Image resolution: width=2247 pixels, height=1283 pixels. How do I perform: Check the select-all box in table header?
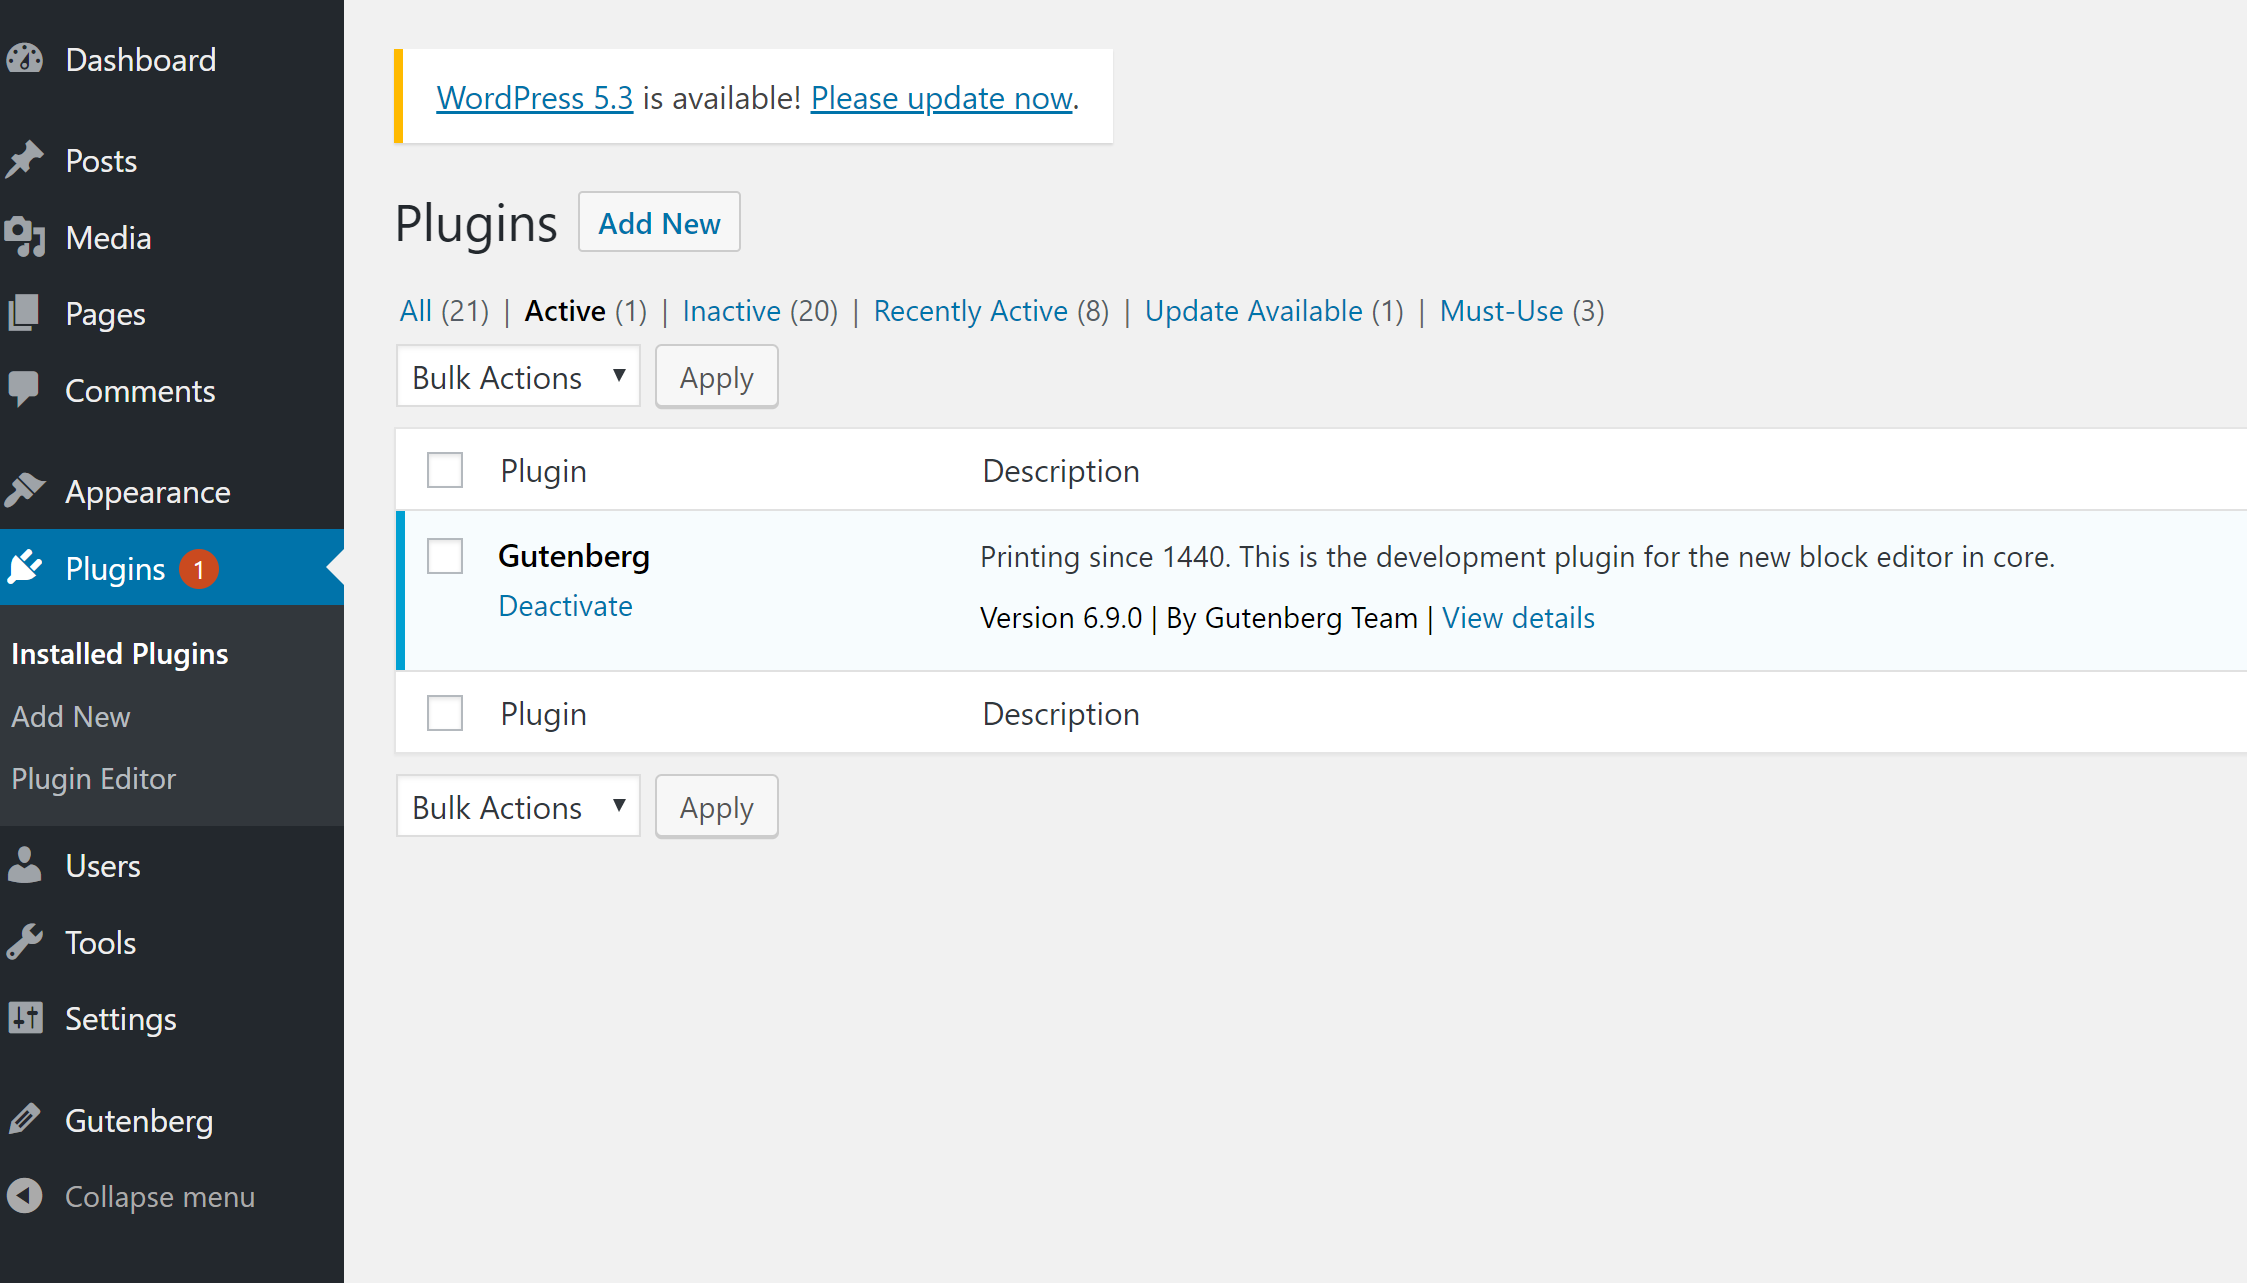445,470
